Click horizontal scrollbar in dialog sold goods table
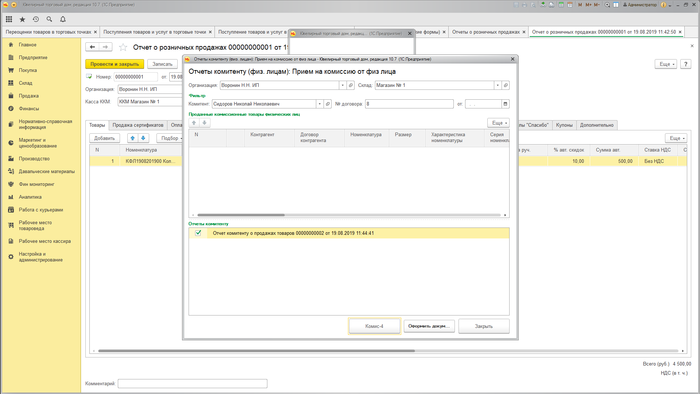 241,215
